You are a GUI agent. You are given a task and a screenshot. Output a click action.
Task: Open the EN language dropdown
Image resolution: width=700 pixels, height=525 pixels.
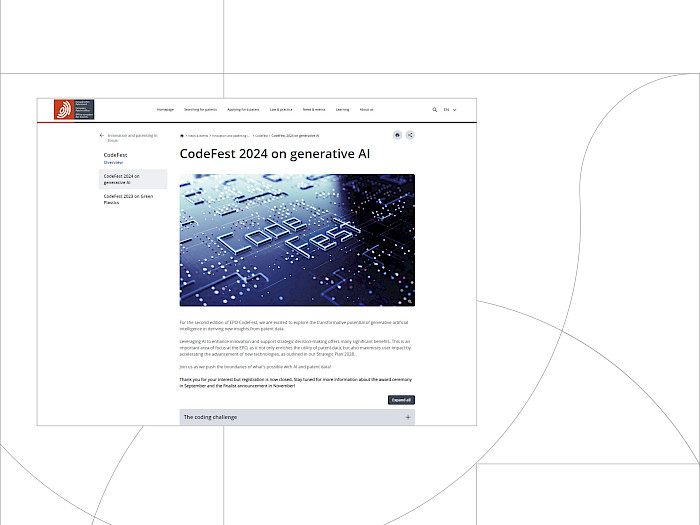pyautogui.click(x=450, y=110)
